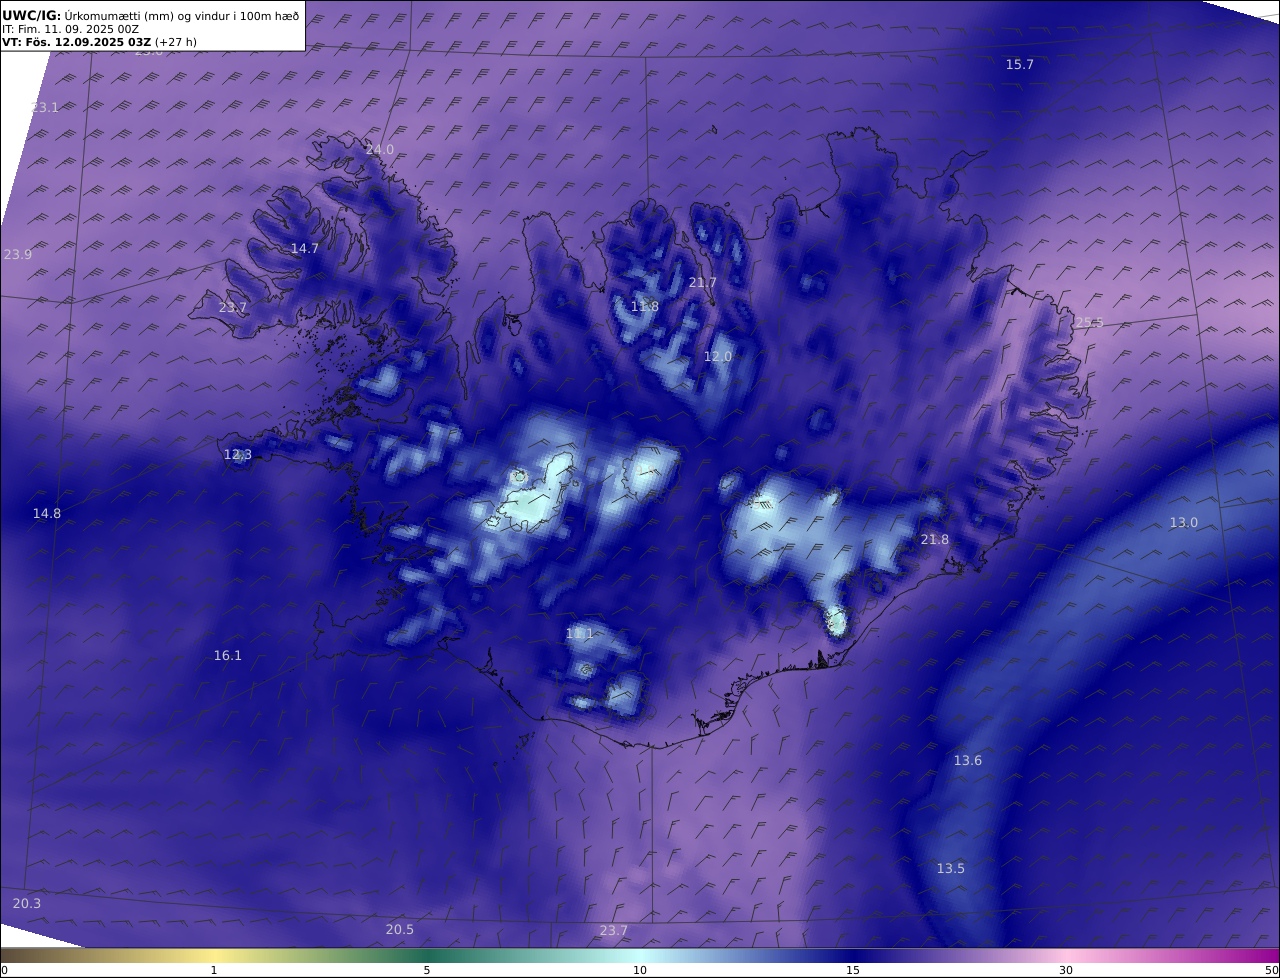Select the 21.8 value label
The image size is (1280, 978).
point(934,540)
